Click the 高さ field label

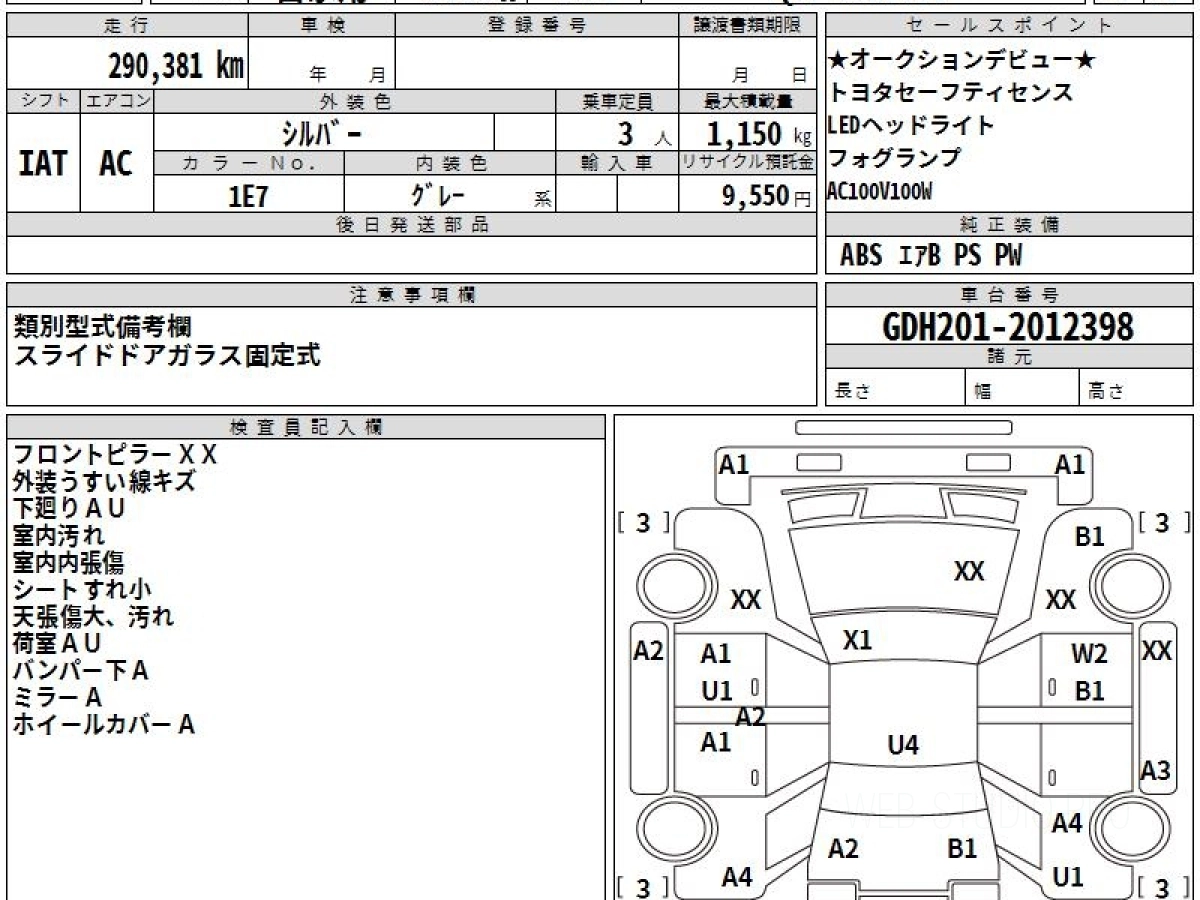click(1106, 392)
